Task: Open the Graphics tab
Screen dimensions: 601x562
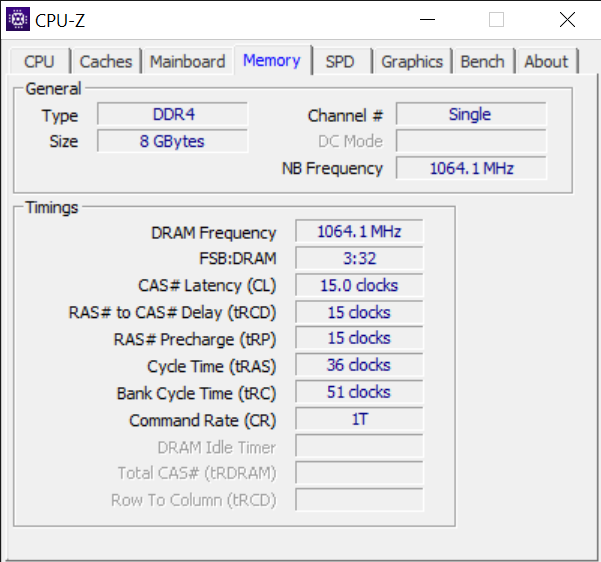Action: pyautogui.click(x=412, y=61)
